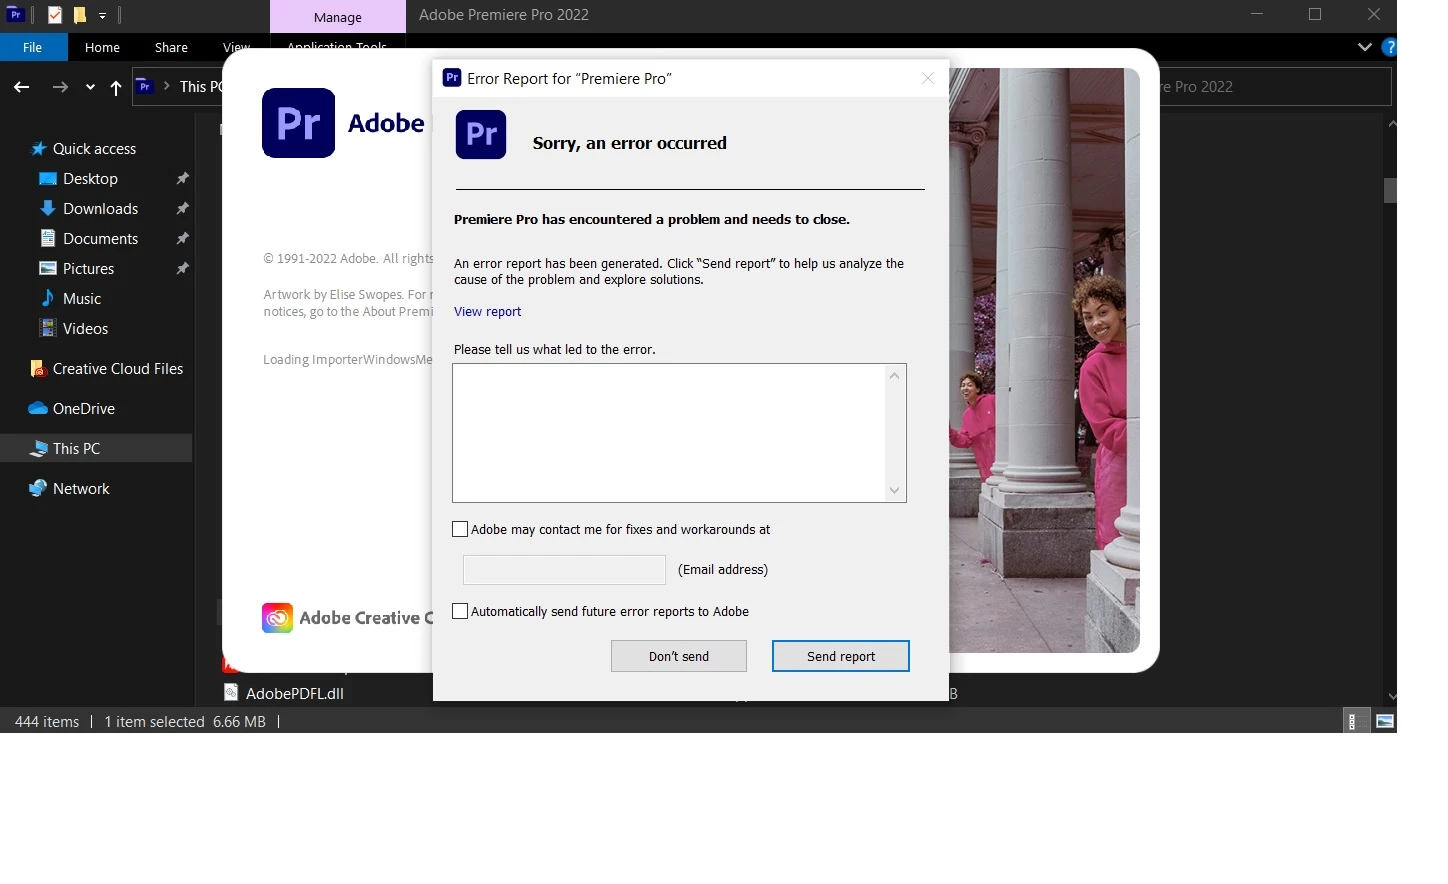Tick Automatically send future error reports checkbox
Viewport: 1448px width, 884px height.
[x=460, y=611]
